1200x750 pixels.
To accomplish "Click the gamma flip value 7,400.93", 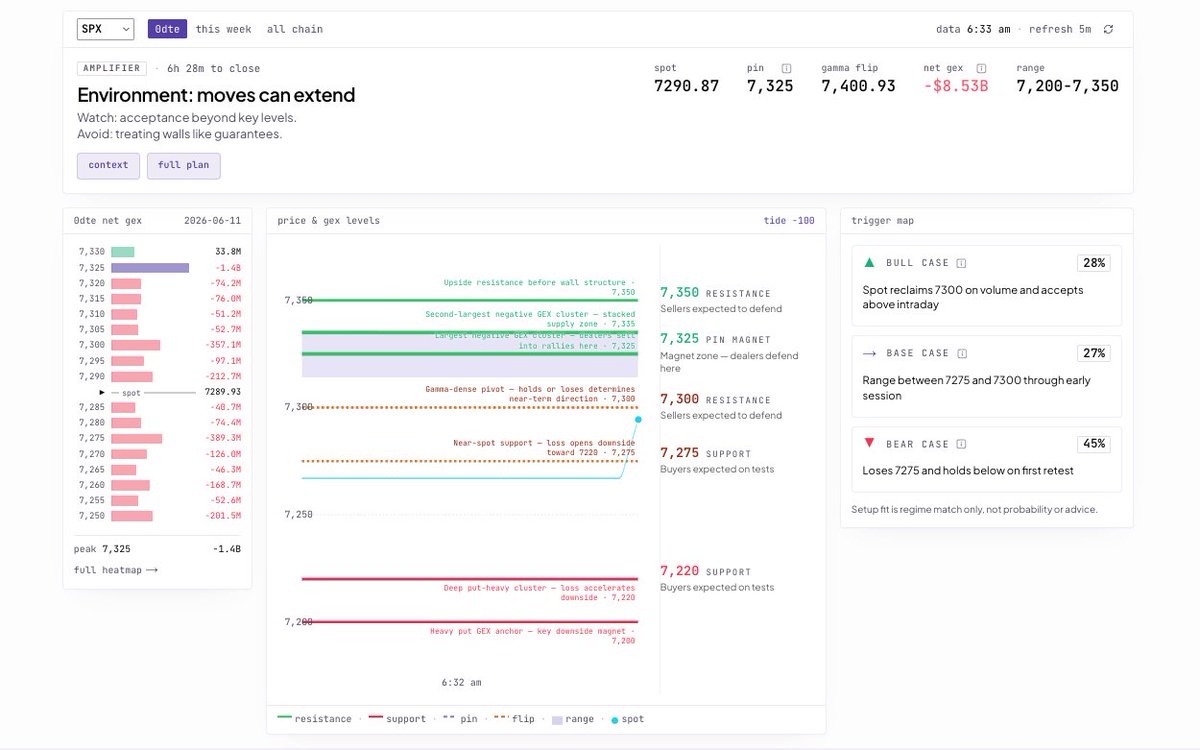I will pyautogui.click(x=858, y=86).
